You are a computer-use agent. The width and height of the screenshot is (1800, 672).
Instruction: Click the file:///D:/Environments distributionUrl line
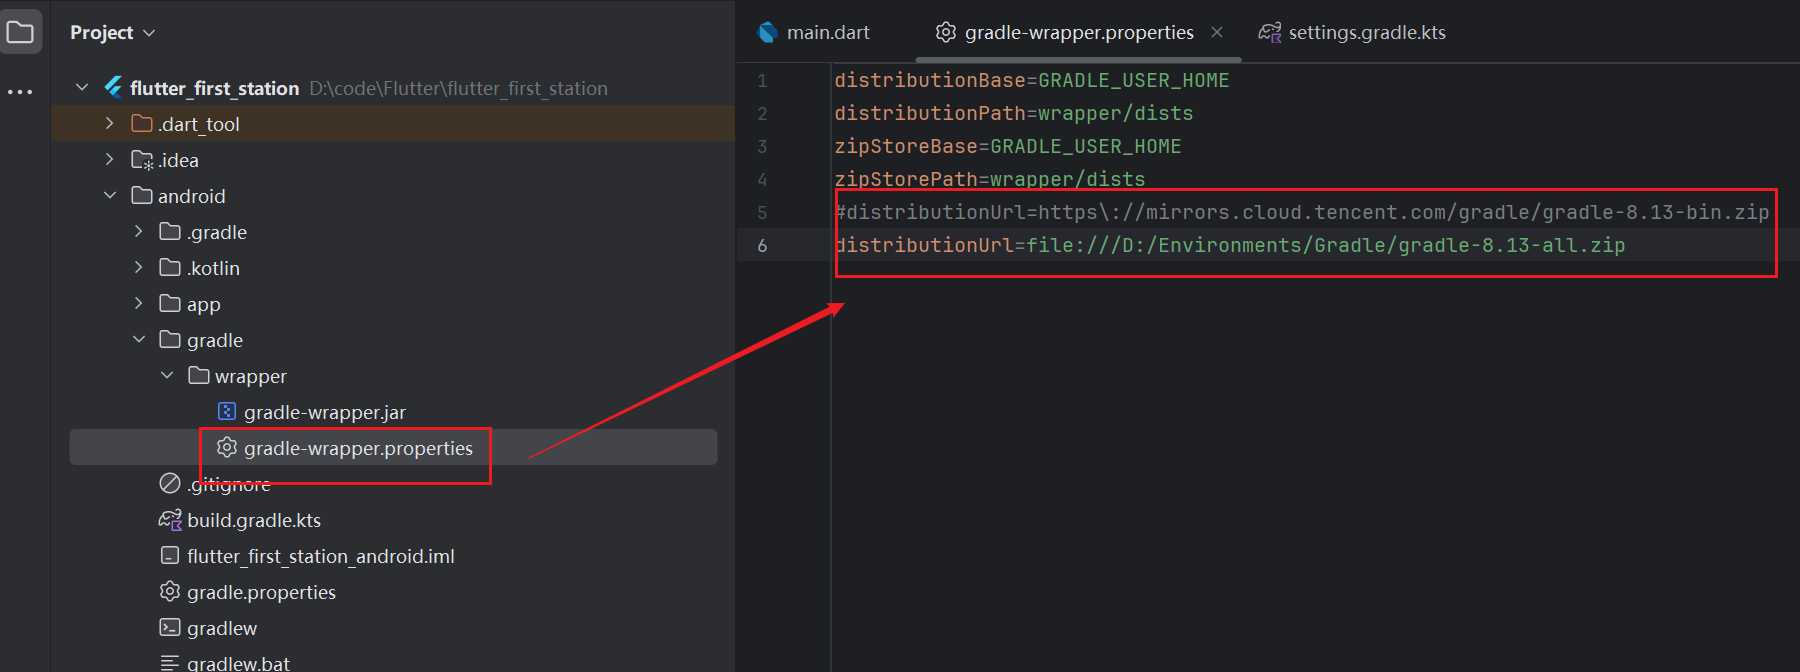tap(1230, 245)
